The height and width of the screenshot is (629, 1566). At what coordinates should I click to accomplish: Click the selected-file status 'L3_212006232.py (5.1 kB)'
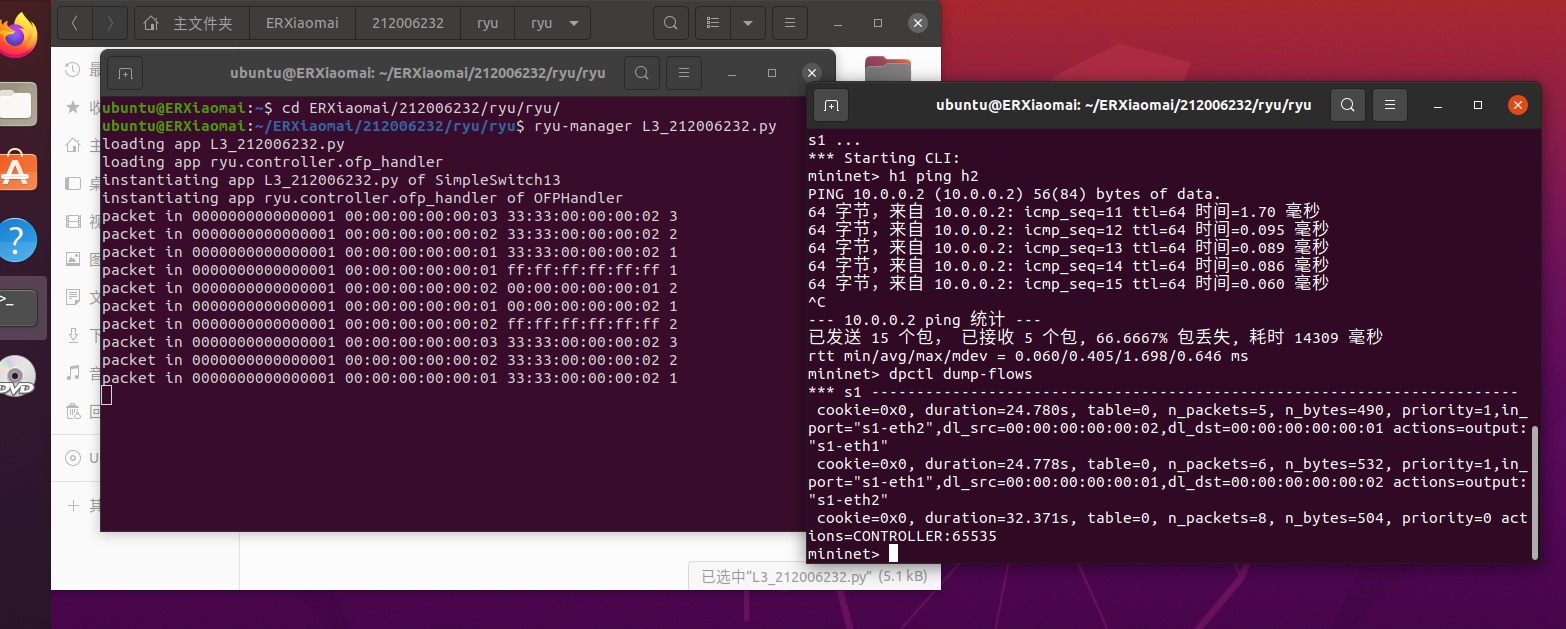[x=814, y=577]
